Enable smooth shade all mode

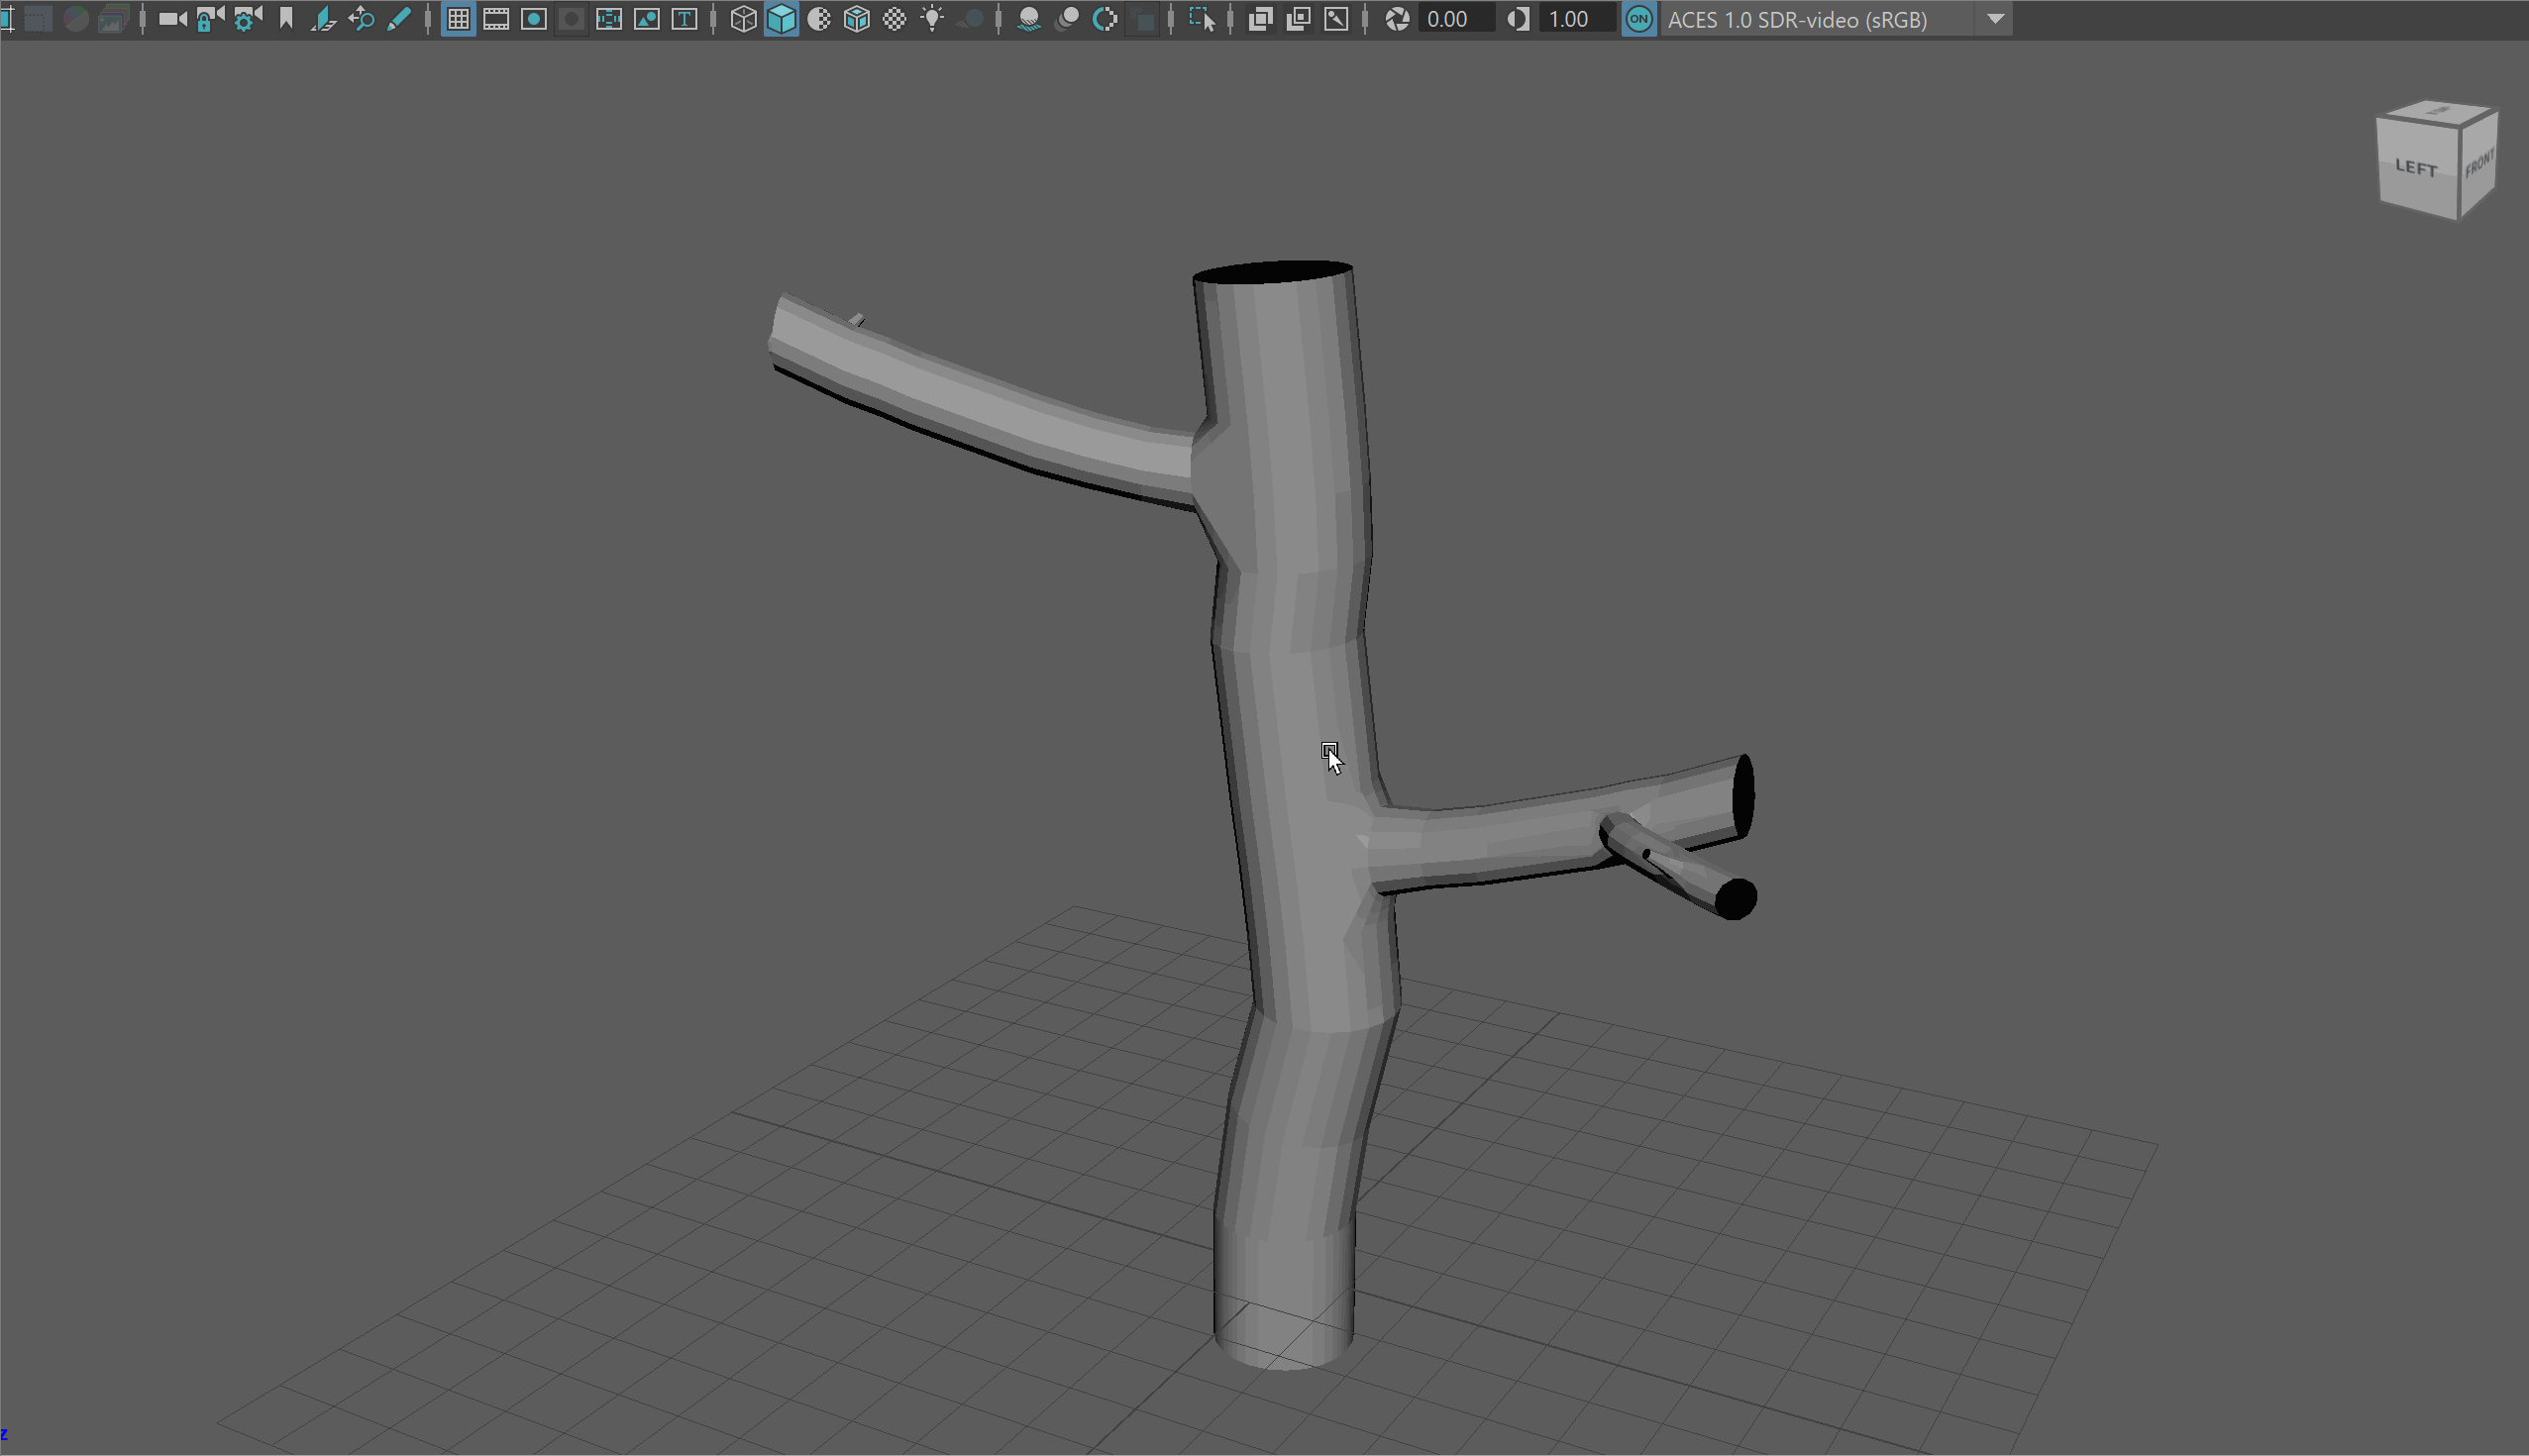[x=781, y=19]
